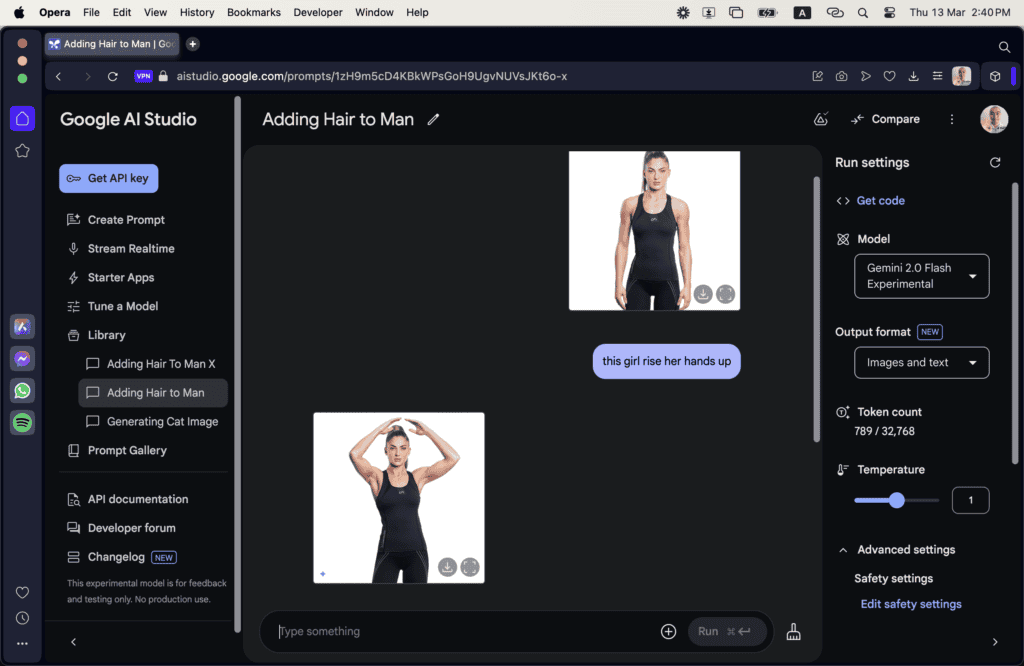The width and height of the screenshot is (1024, 666).
Task: Open Spotify in the Opera sidebar
Action: pos(22,422)
